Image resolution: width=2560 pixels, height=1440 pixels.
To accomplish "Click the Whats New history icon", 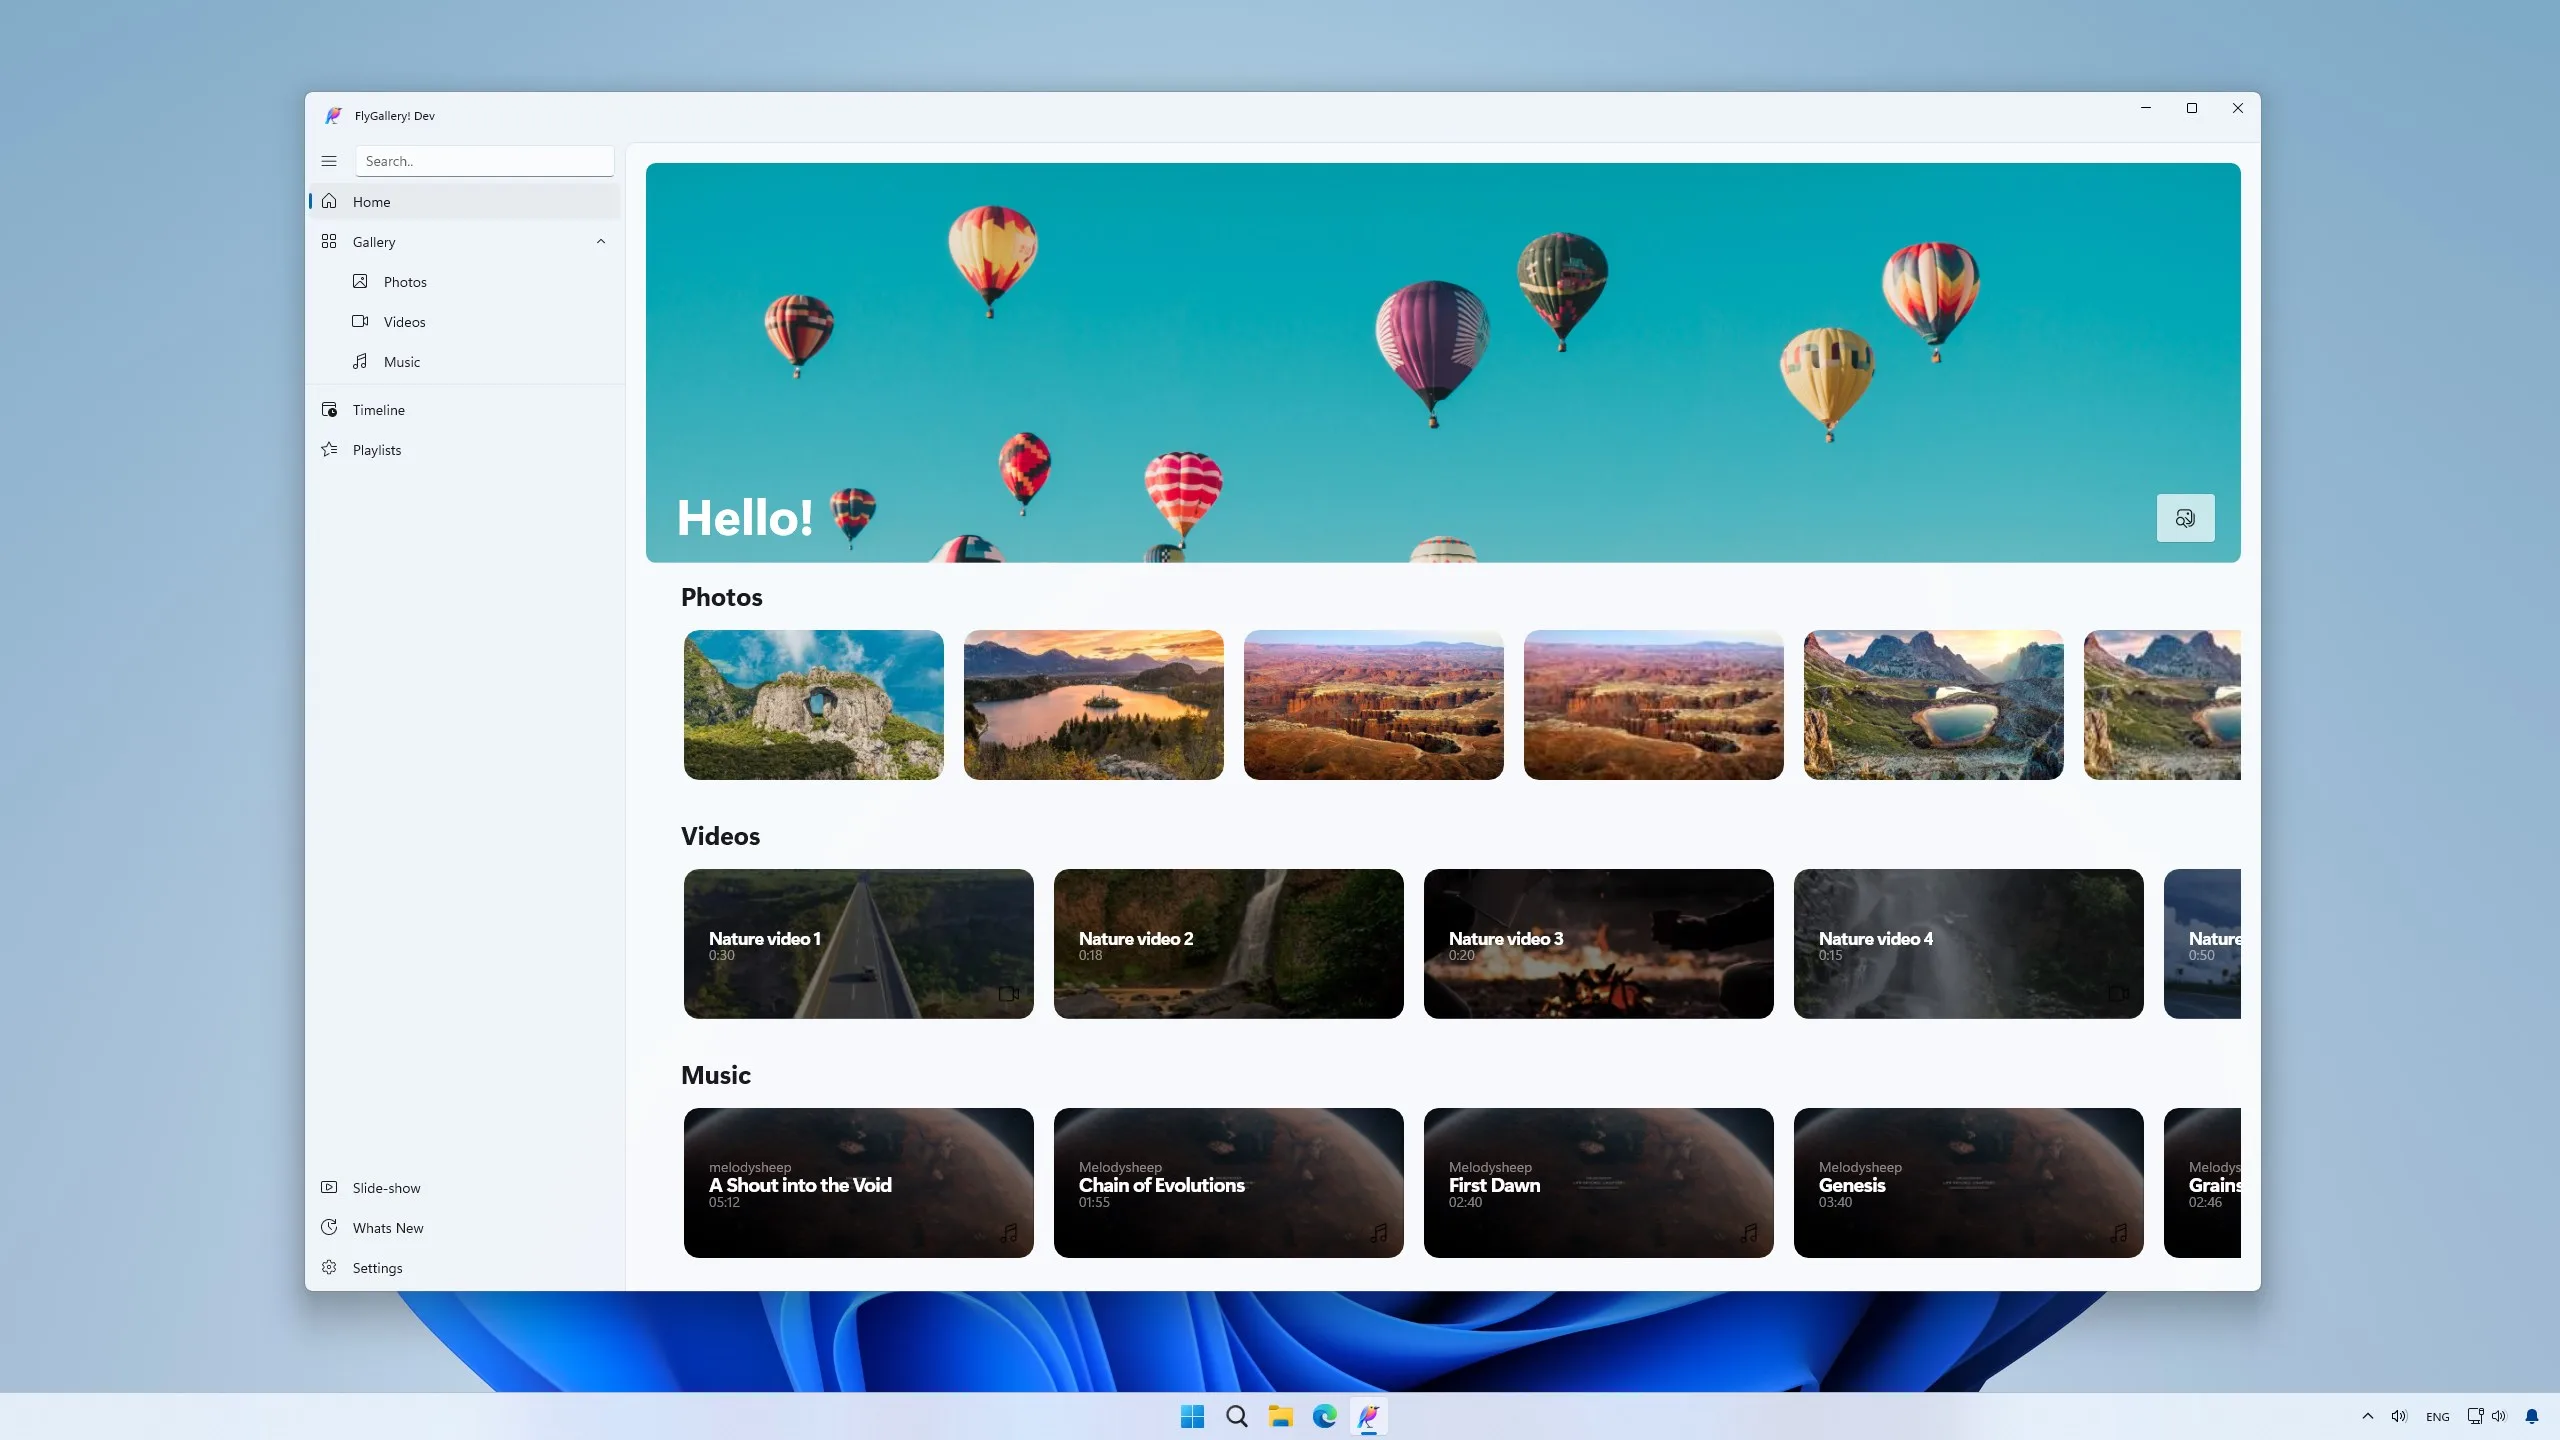I will [x=329, y=1227].
